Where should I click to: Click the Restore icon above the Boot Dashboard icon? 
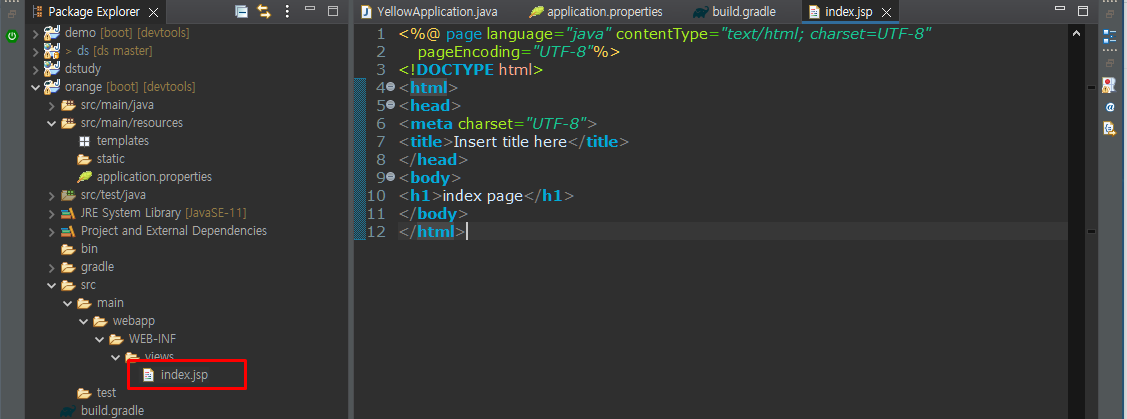(12, 13)
